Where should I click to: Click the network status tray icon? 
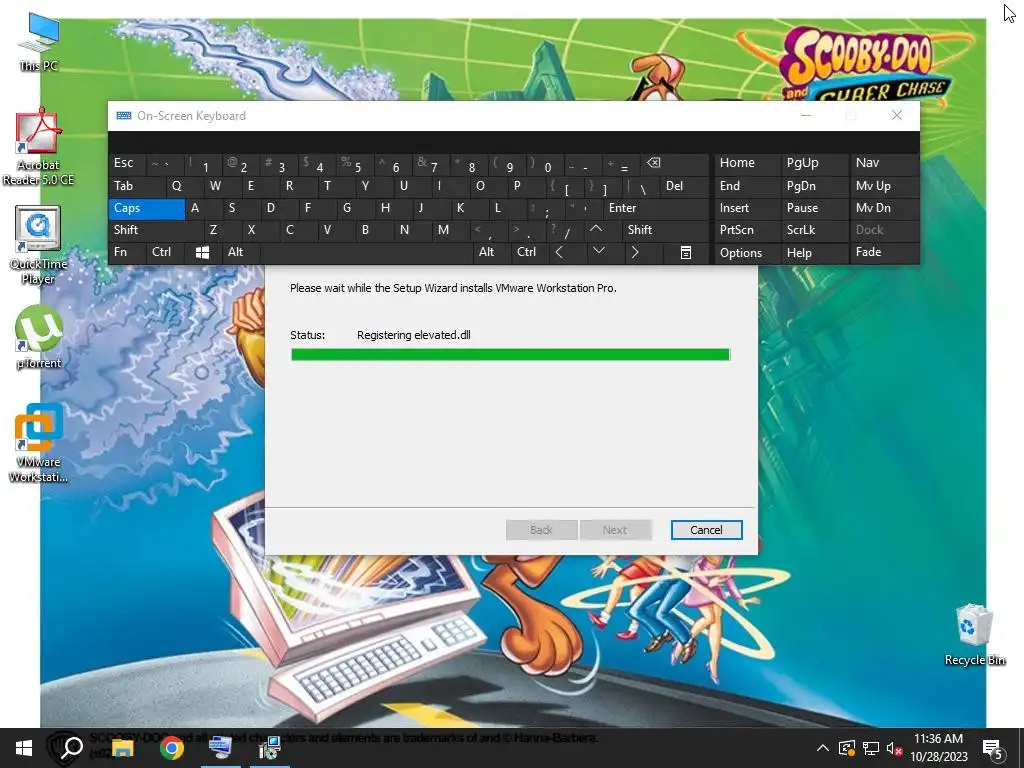[871, 748]
